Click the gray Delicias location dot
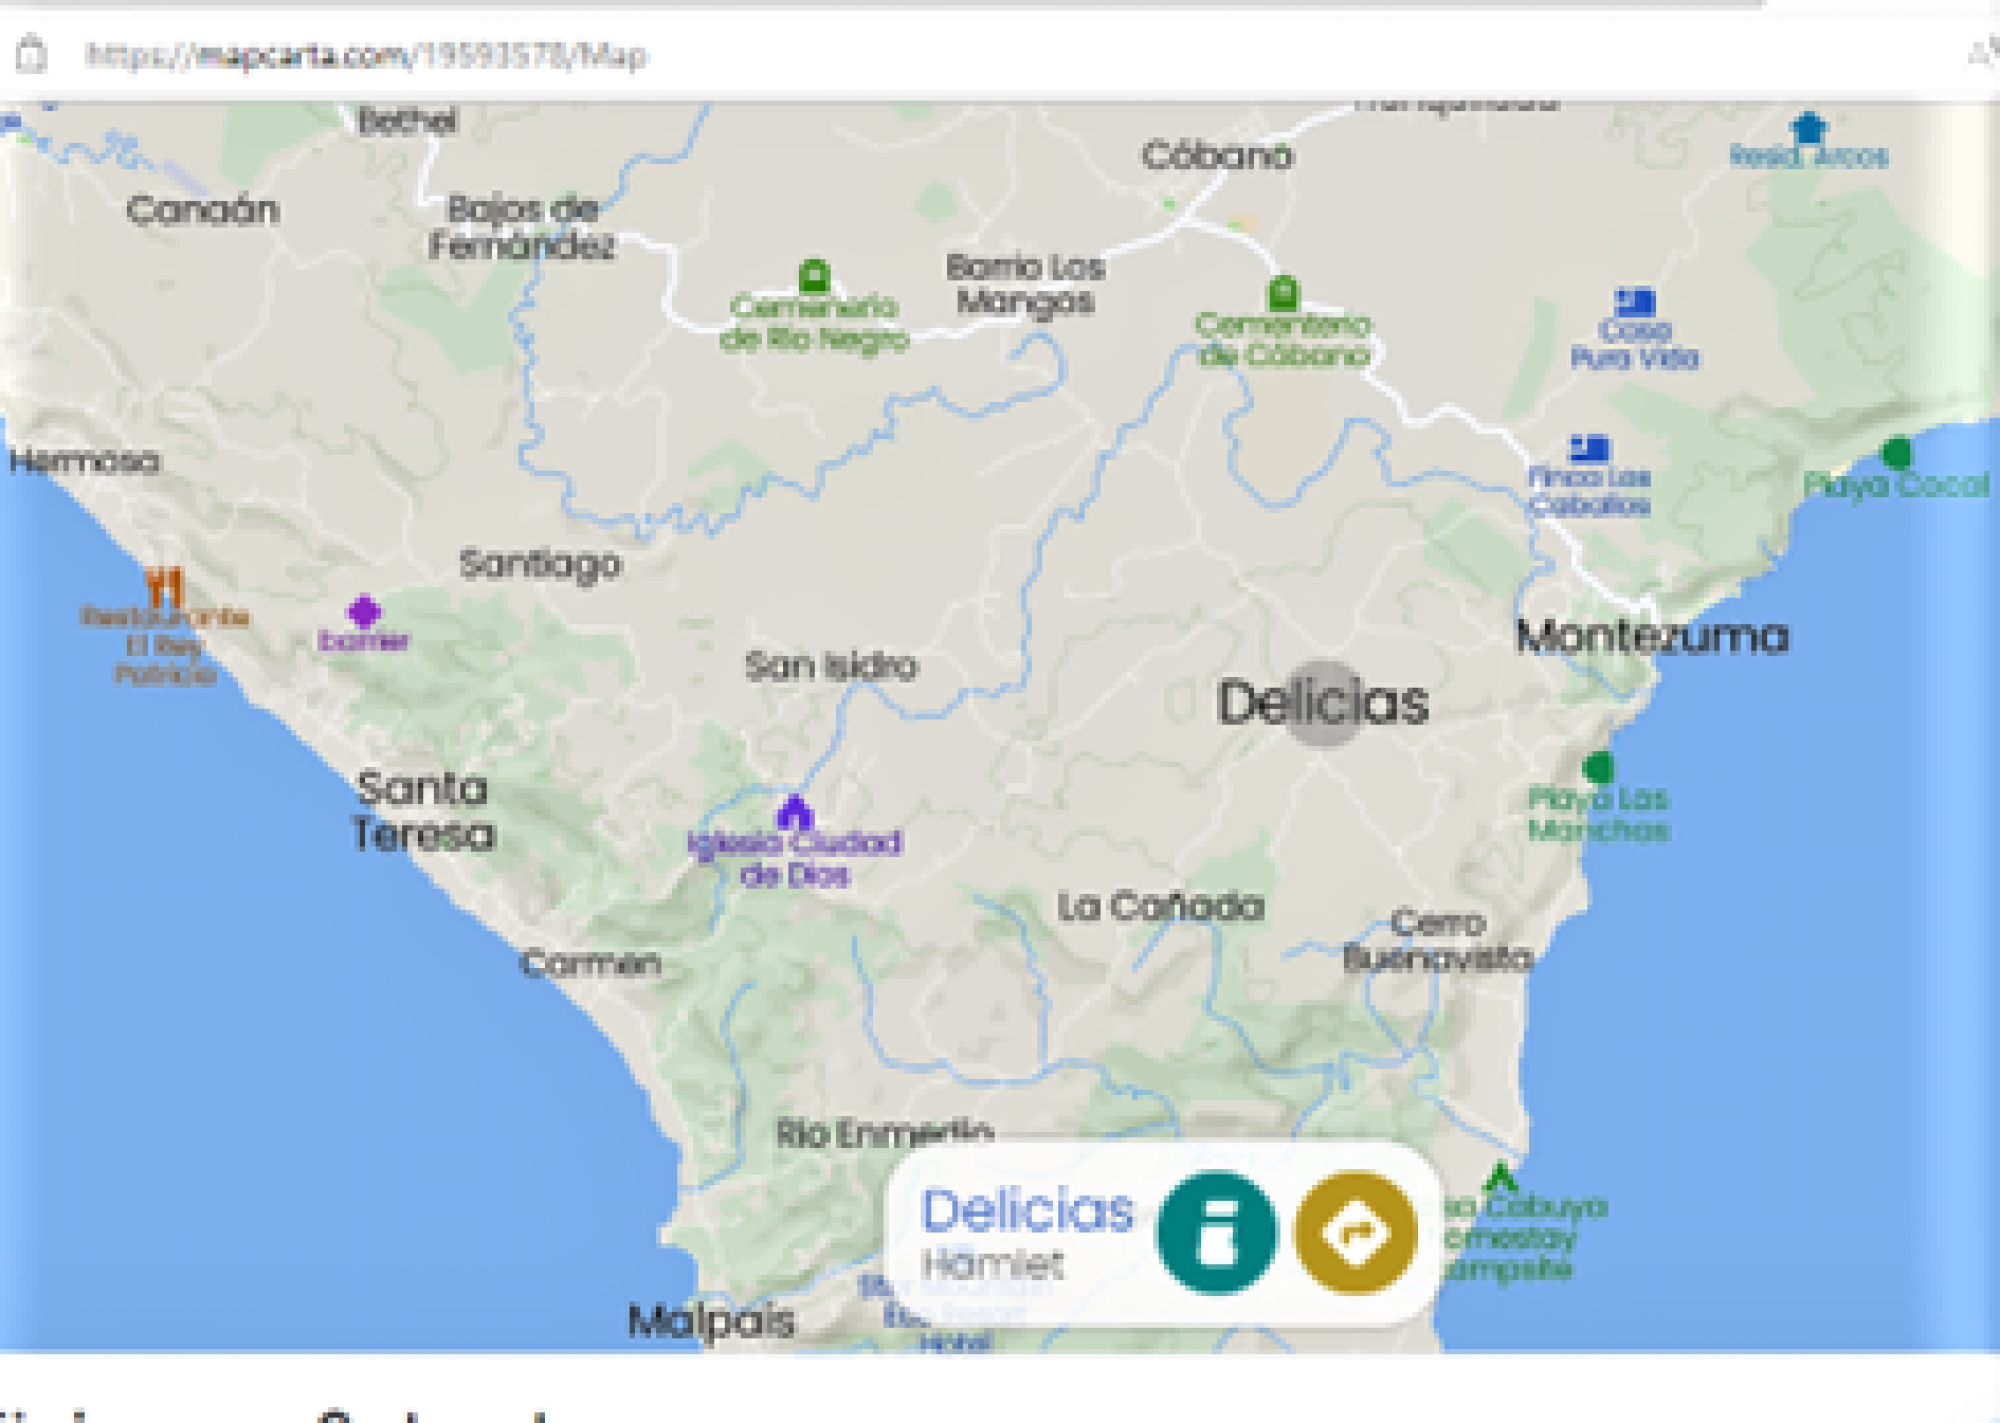Image resolution: width=2000 pixels, height=1423 pixels. coord(1323,703)
